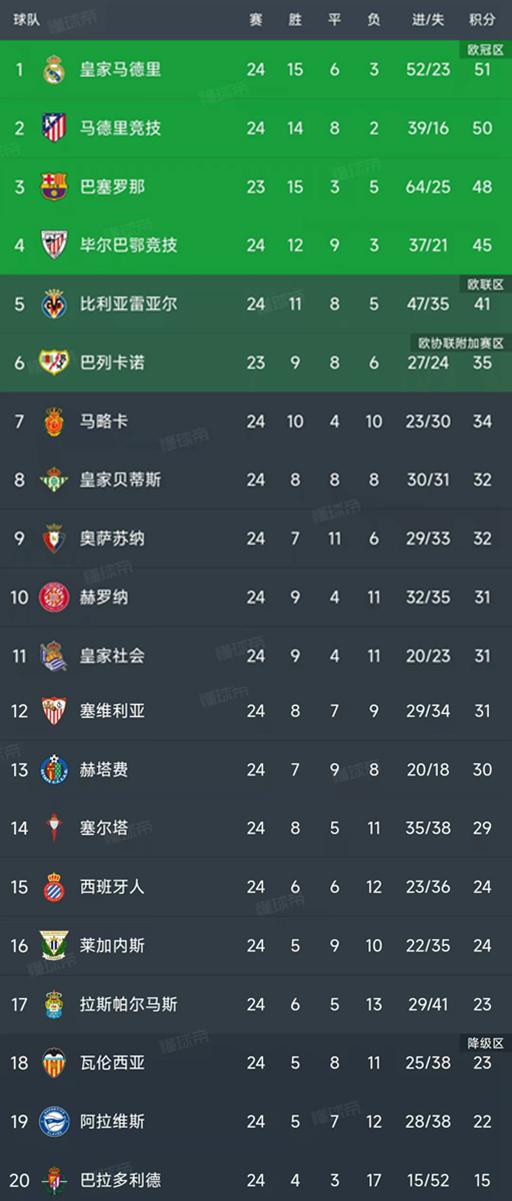Open team name 皇家社会
Viewport: 512px width, 1201px height.
point(112,656)
